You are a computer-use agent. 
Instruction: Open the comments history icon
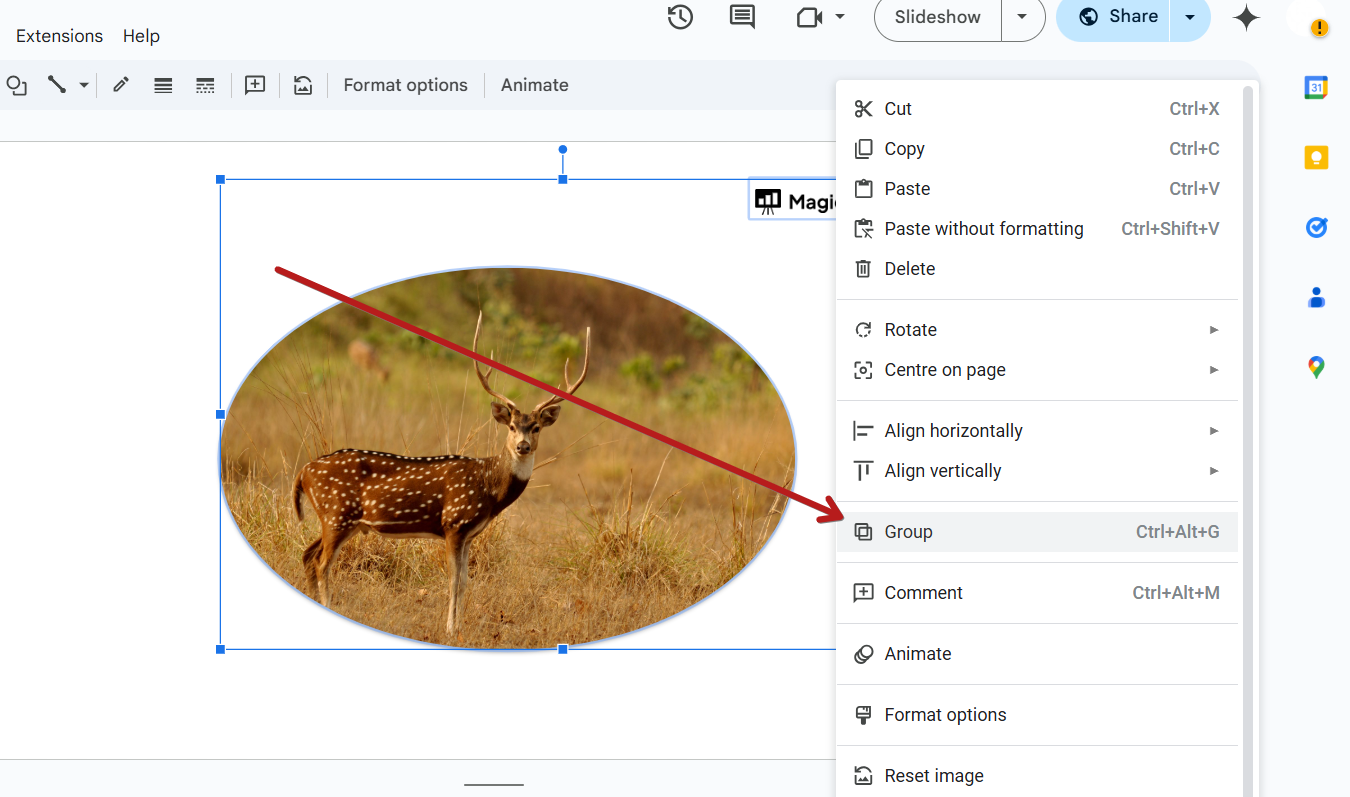point(742,17)
